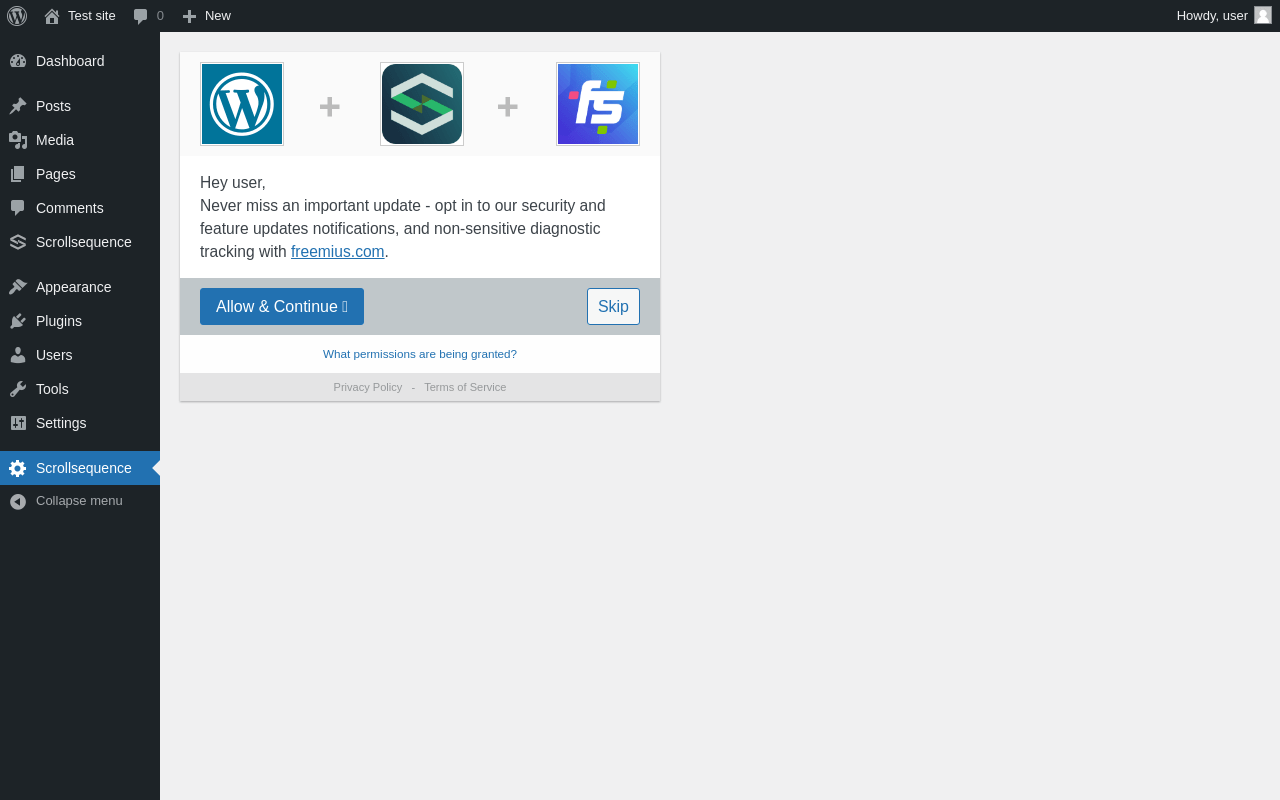Click the Media library icon
The width and height of the screenshot is (1280, 800).
pyautogui.click(x=18, y=140)
